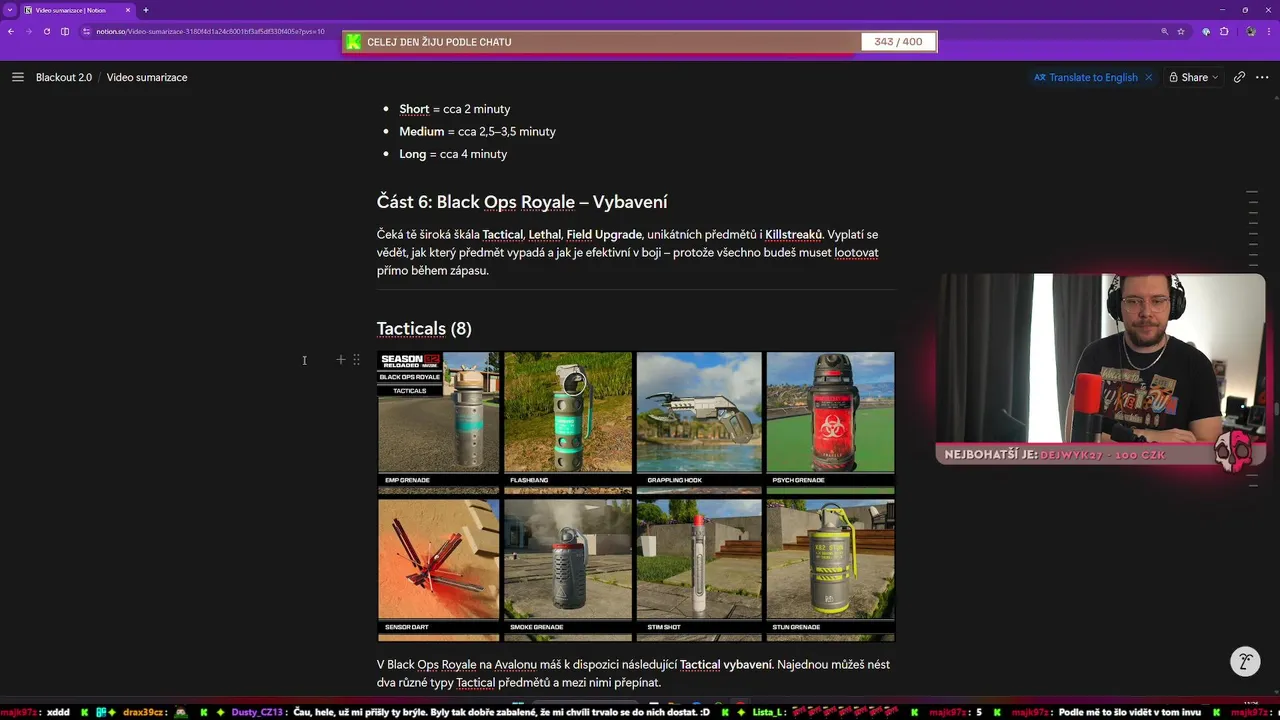Open site information next to the URL
The image size is (1280, 720).
(x=87, y=31)
